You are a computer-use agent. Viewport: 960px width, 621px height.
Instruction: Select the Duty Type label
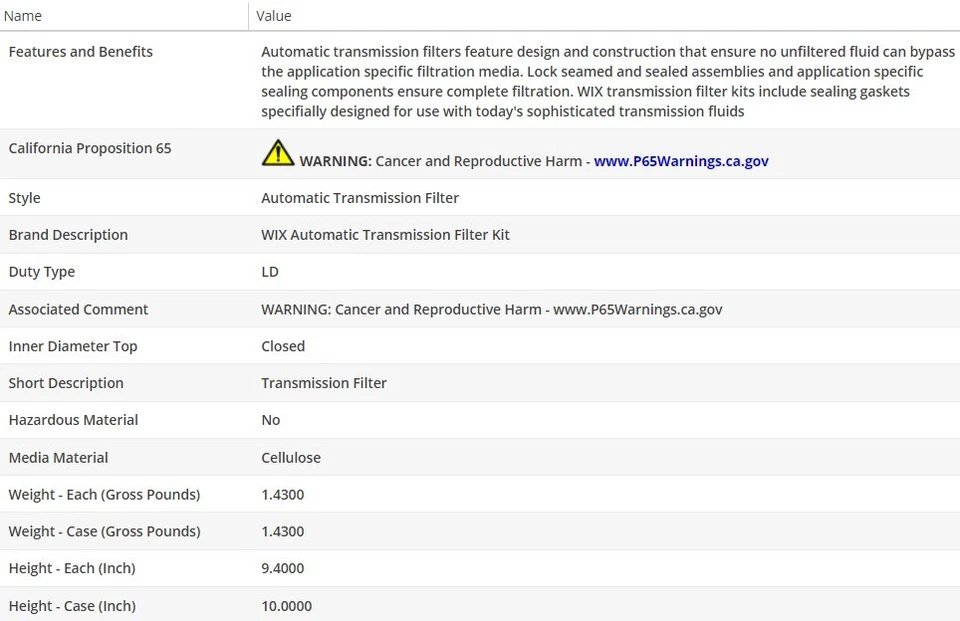click(42, 272)
